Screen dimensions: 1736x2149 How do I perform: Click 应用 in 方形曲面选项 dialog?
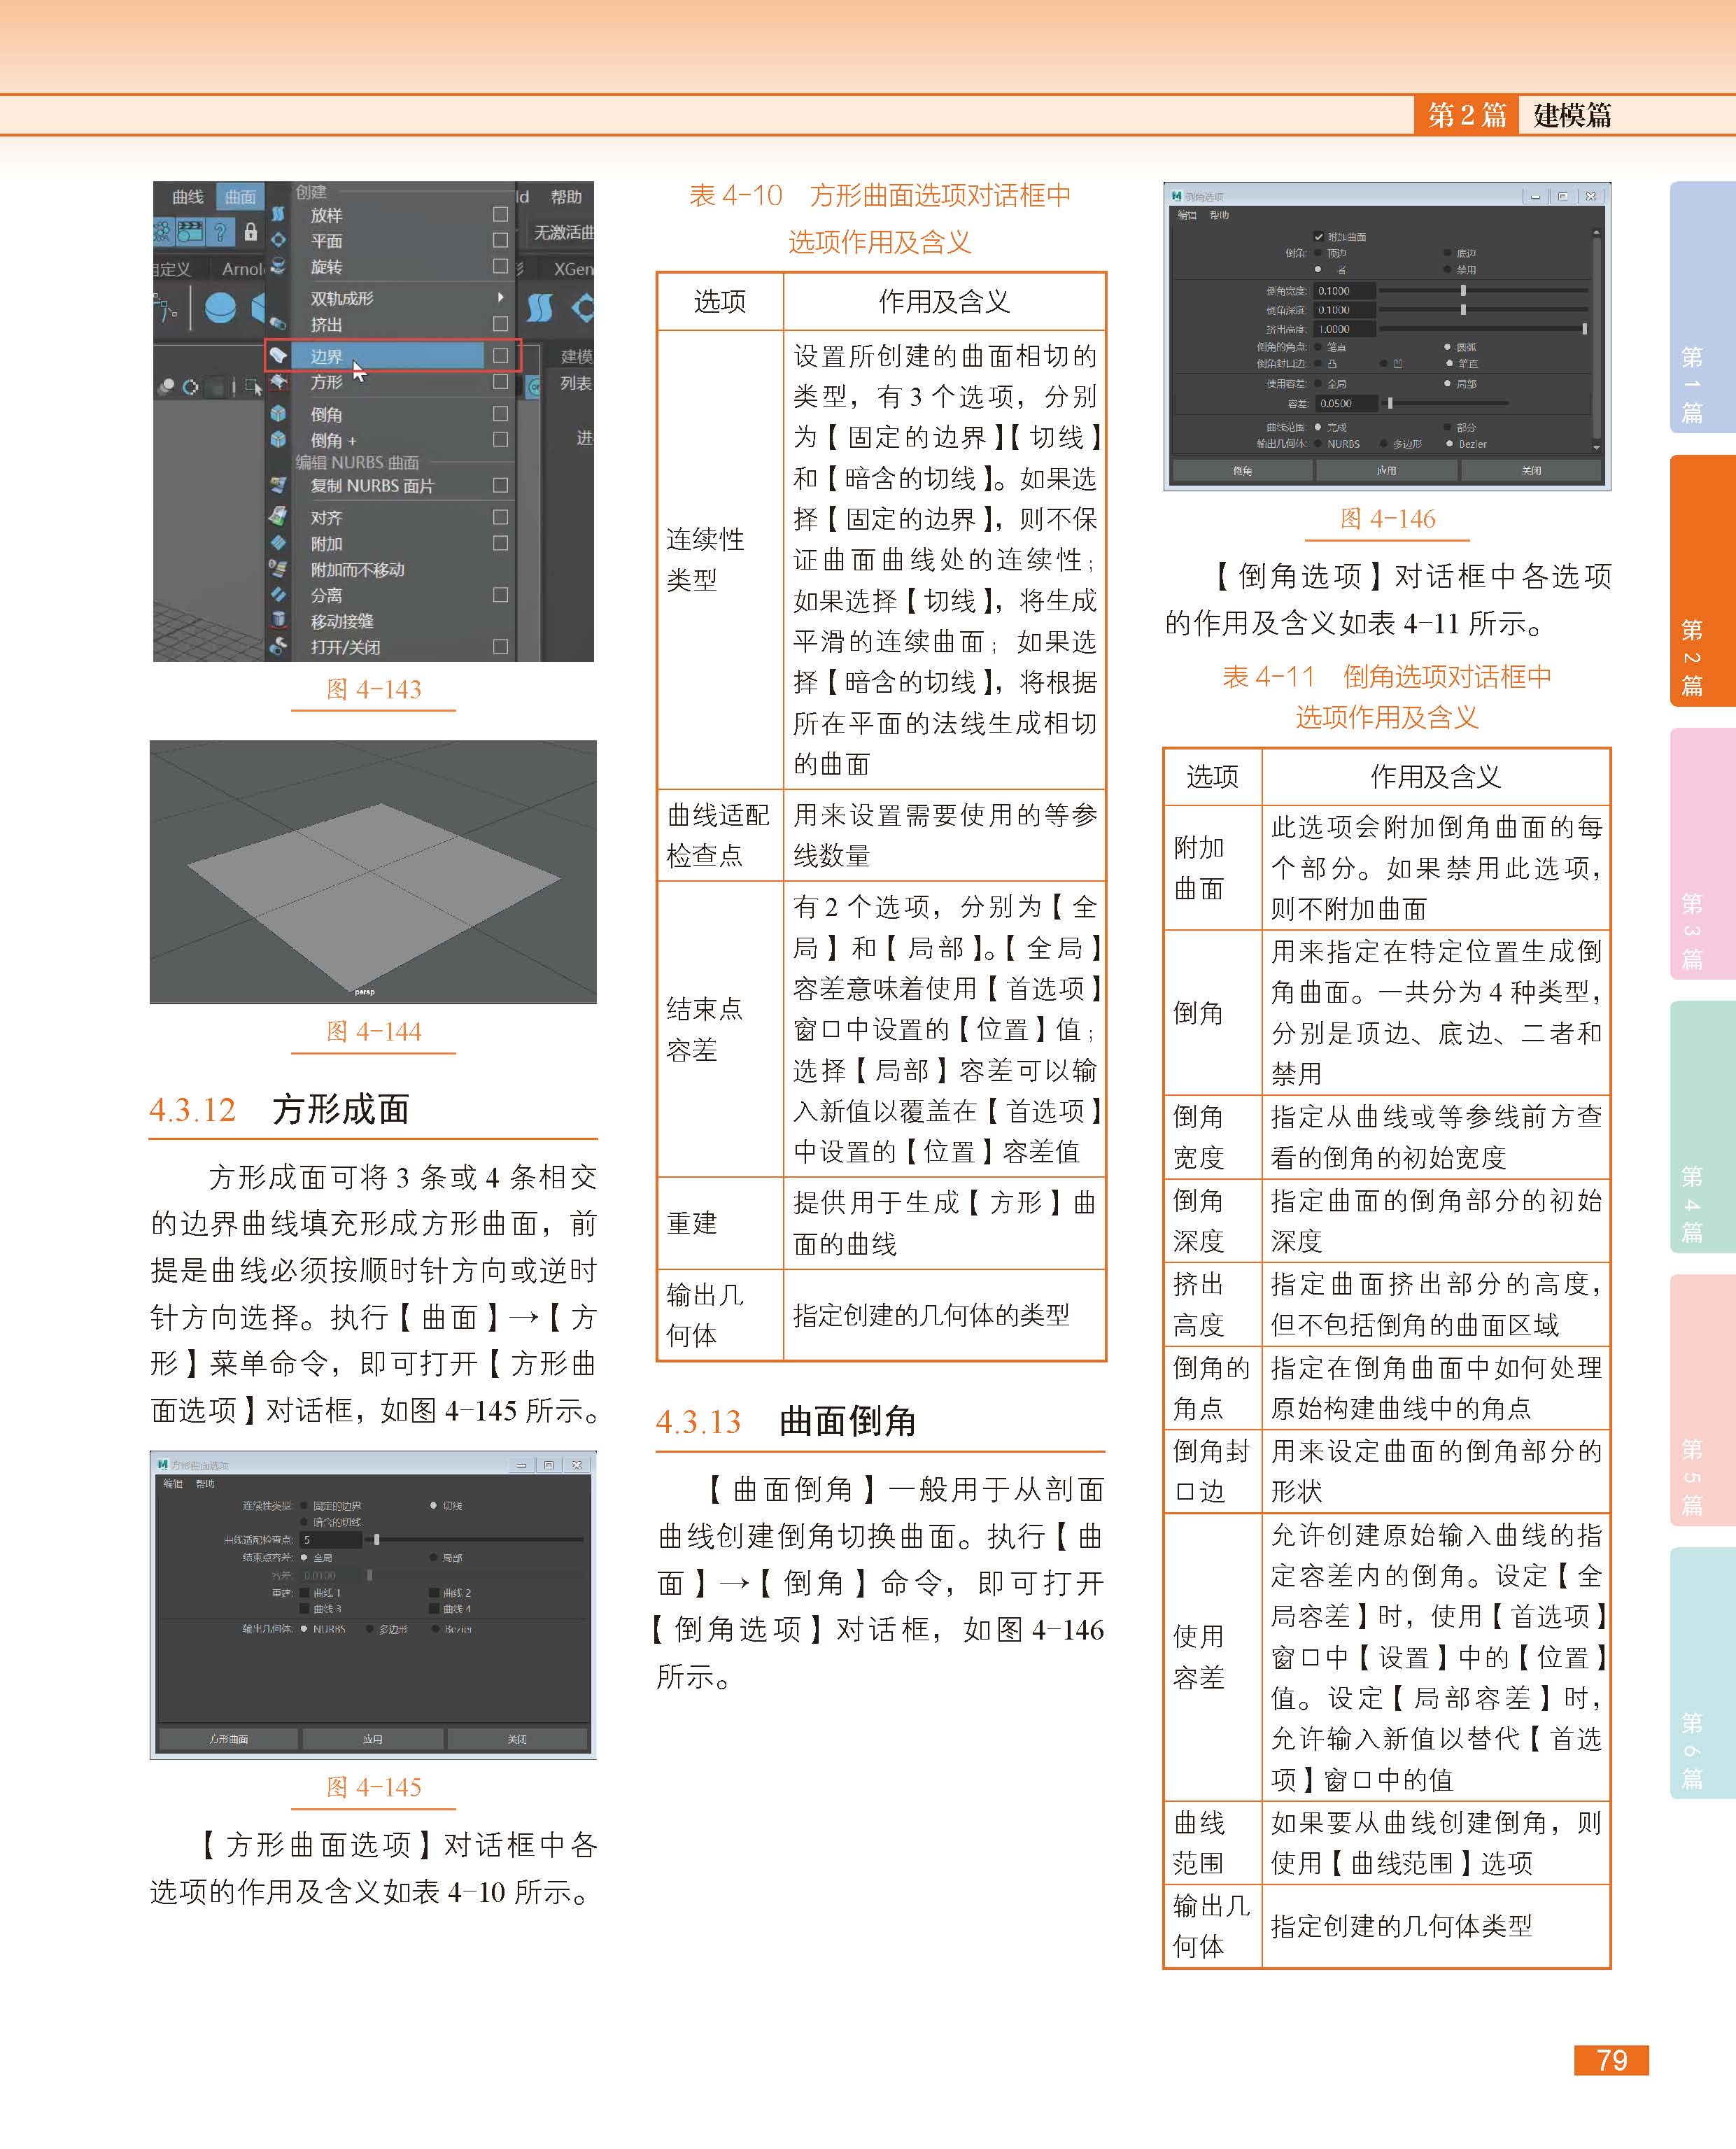point(373,1739)
